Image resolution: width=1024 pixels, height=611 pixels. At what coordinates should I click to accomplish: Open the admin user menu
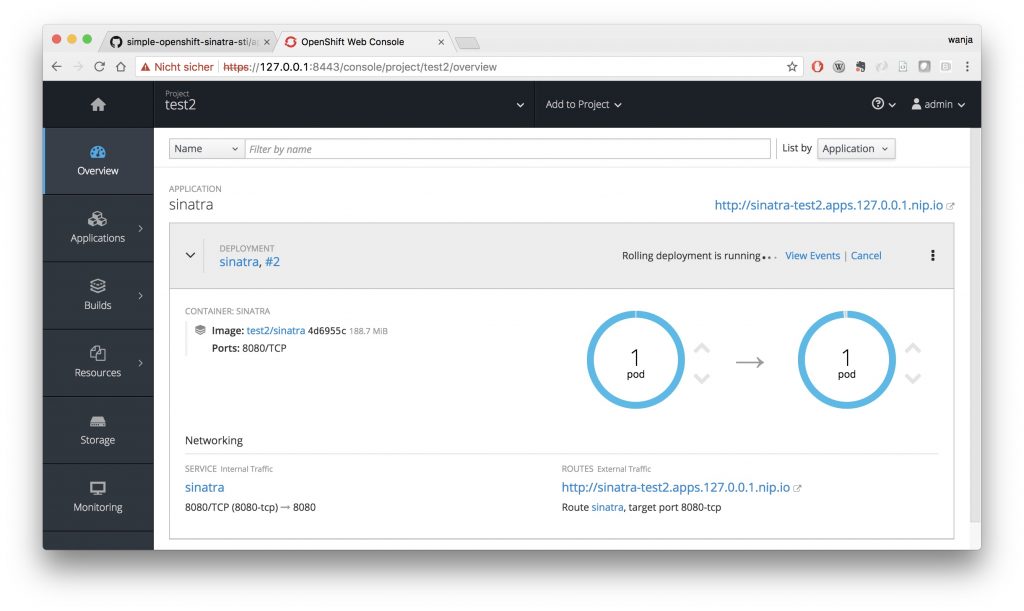click(x=938, y=104)
